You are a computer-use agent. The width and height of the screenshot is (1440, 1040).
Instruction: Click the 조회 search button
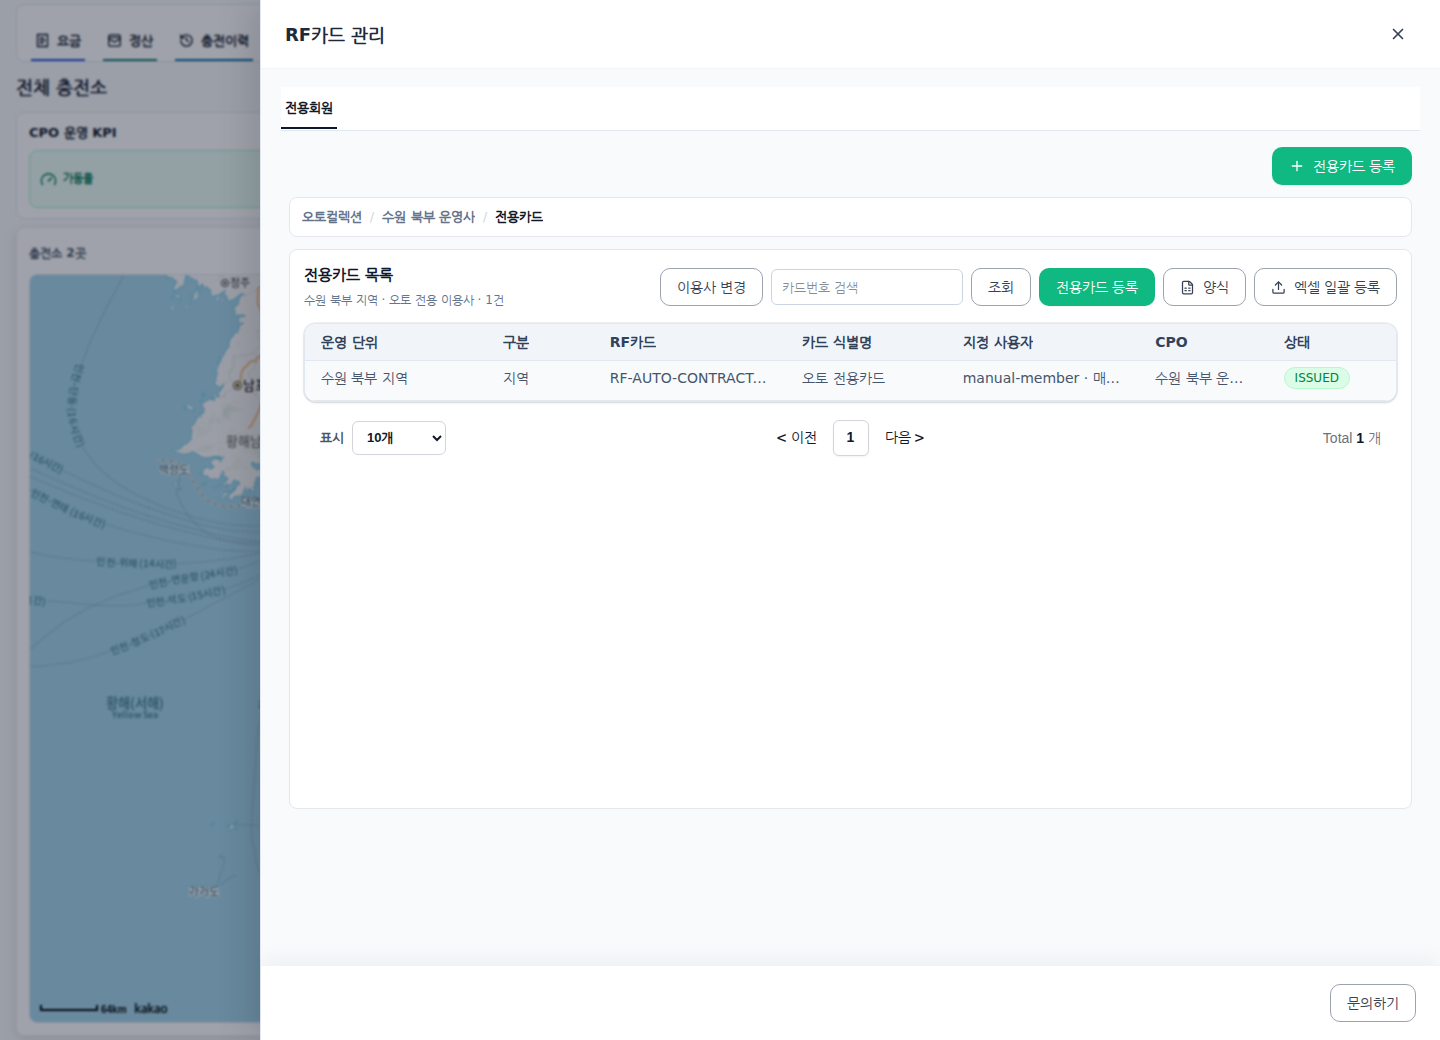pyautogui.click(x=1001, y=287)
